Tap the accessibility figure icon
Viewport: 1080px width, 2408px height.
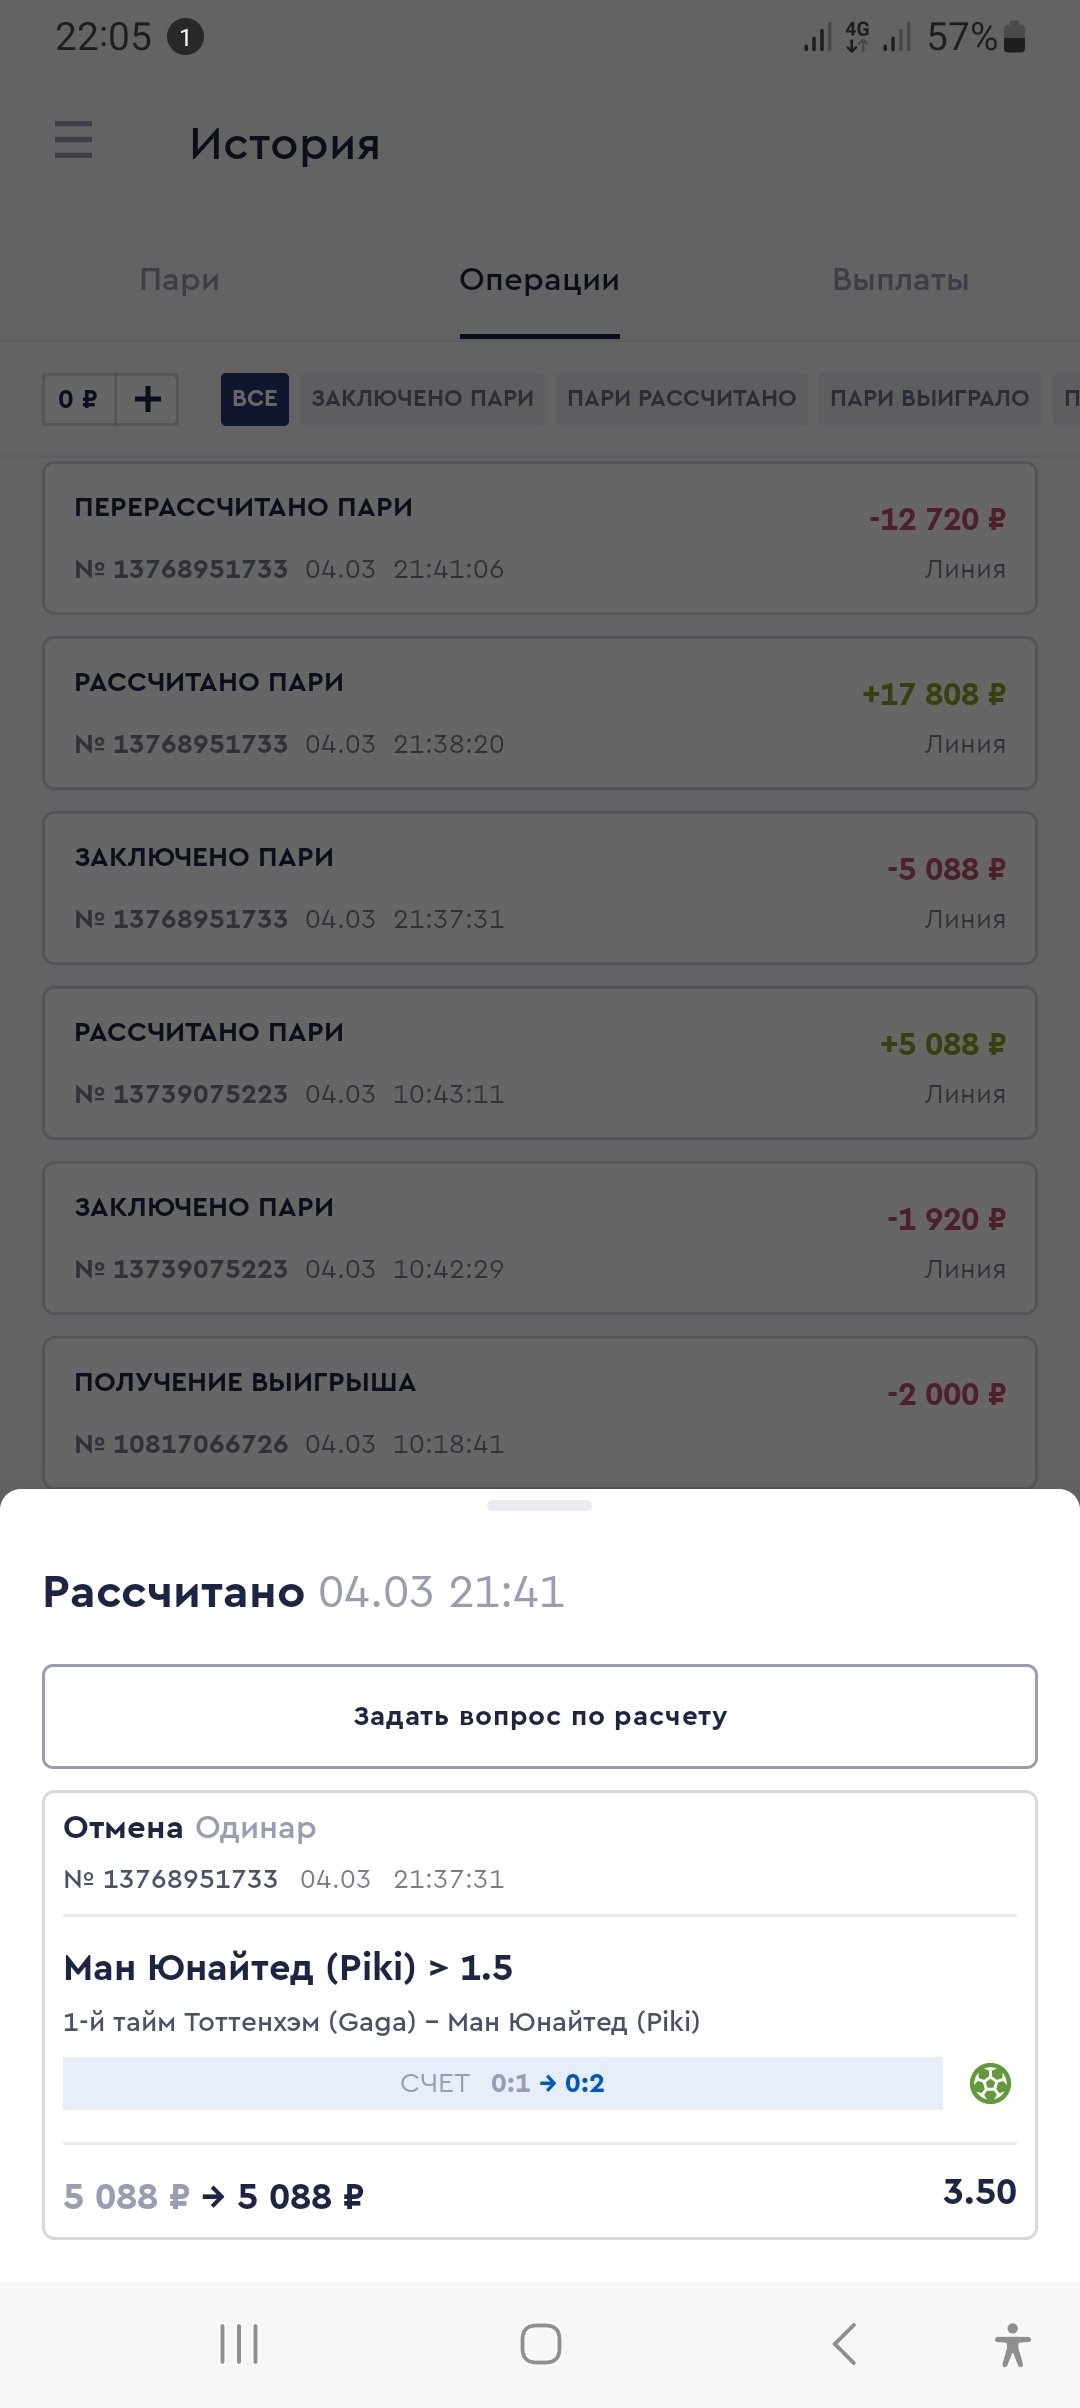coord(1012,2343)
